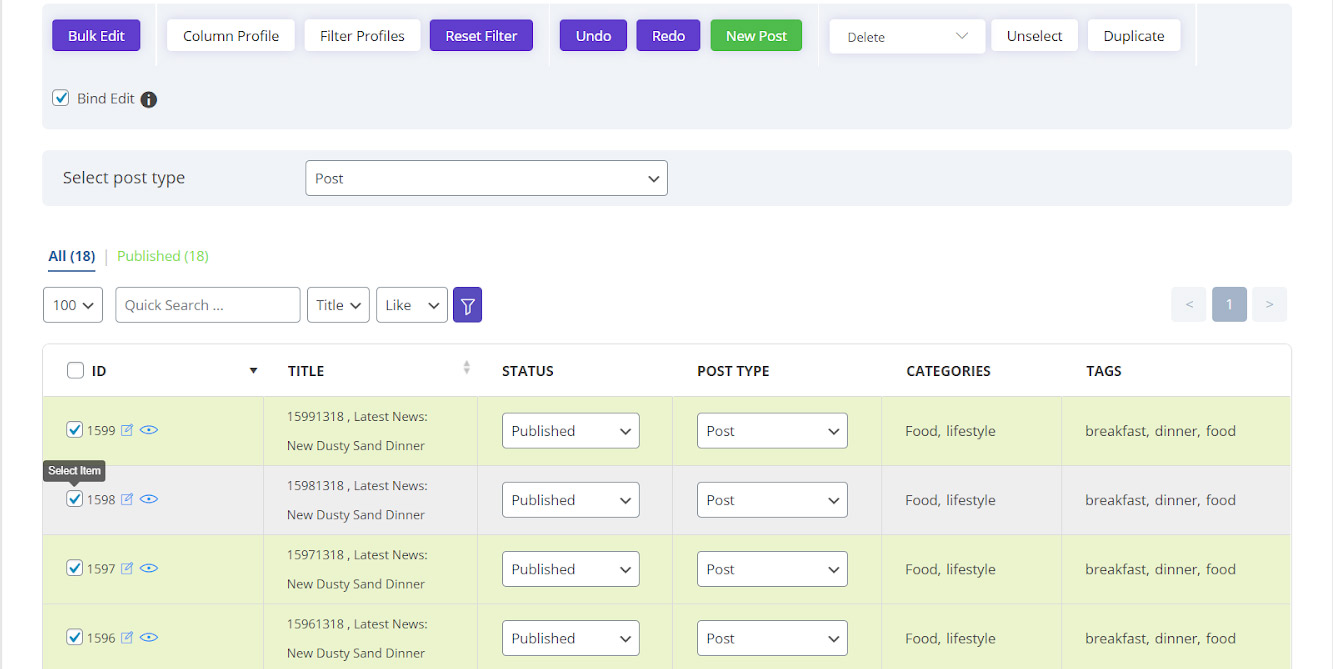
Task: Click the Bulk Edit button
Action: coord(96,35)
